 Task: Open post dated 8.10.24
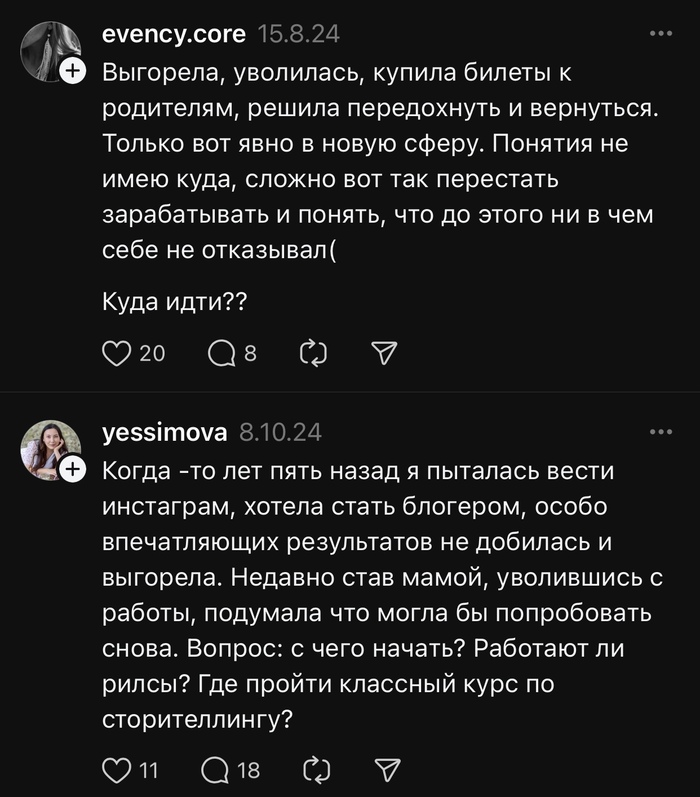280,432
